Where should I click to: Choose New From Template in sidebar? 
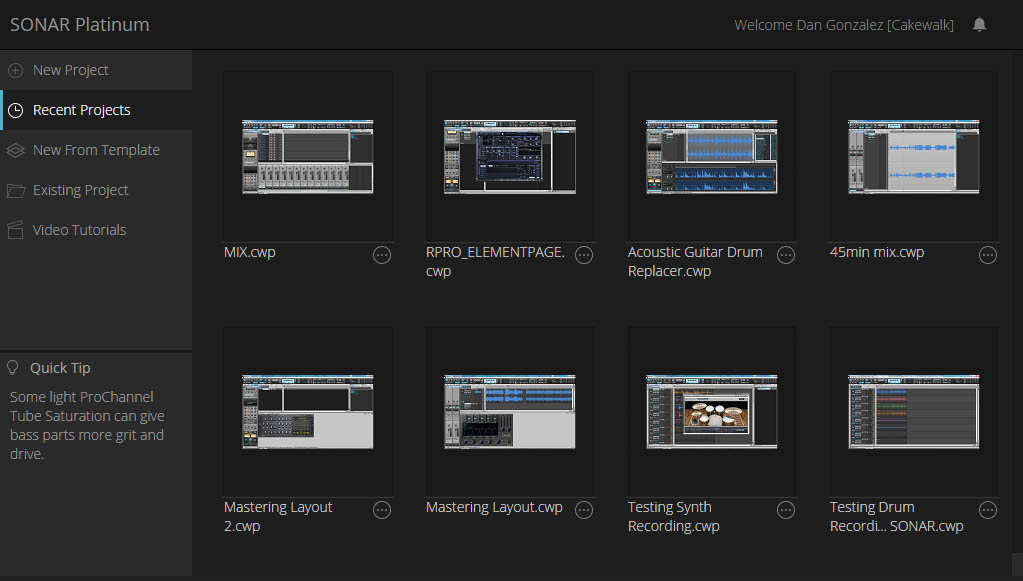click(96, 150)
